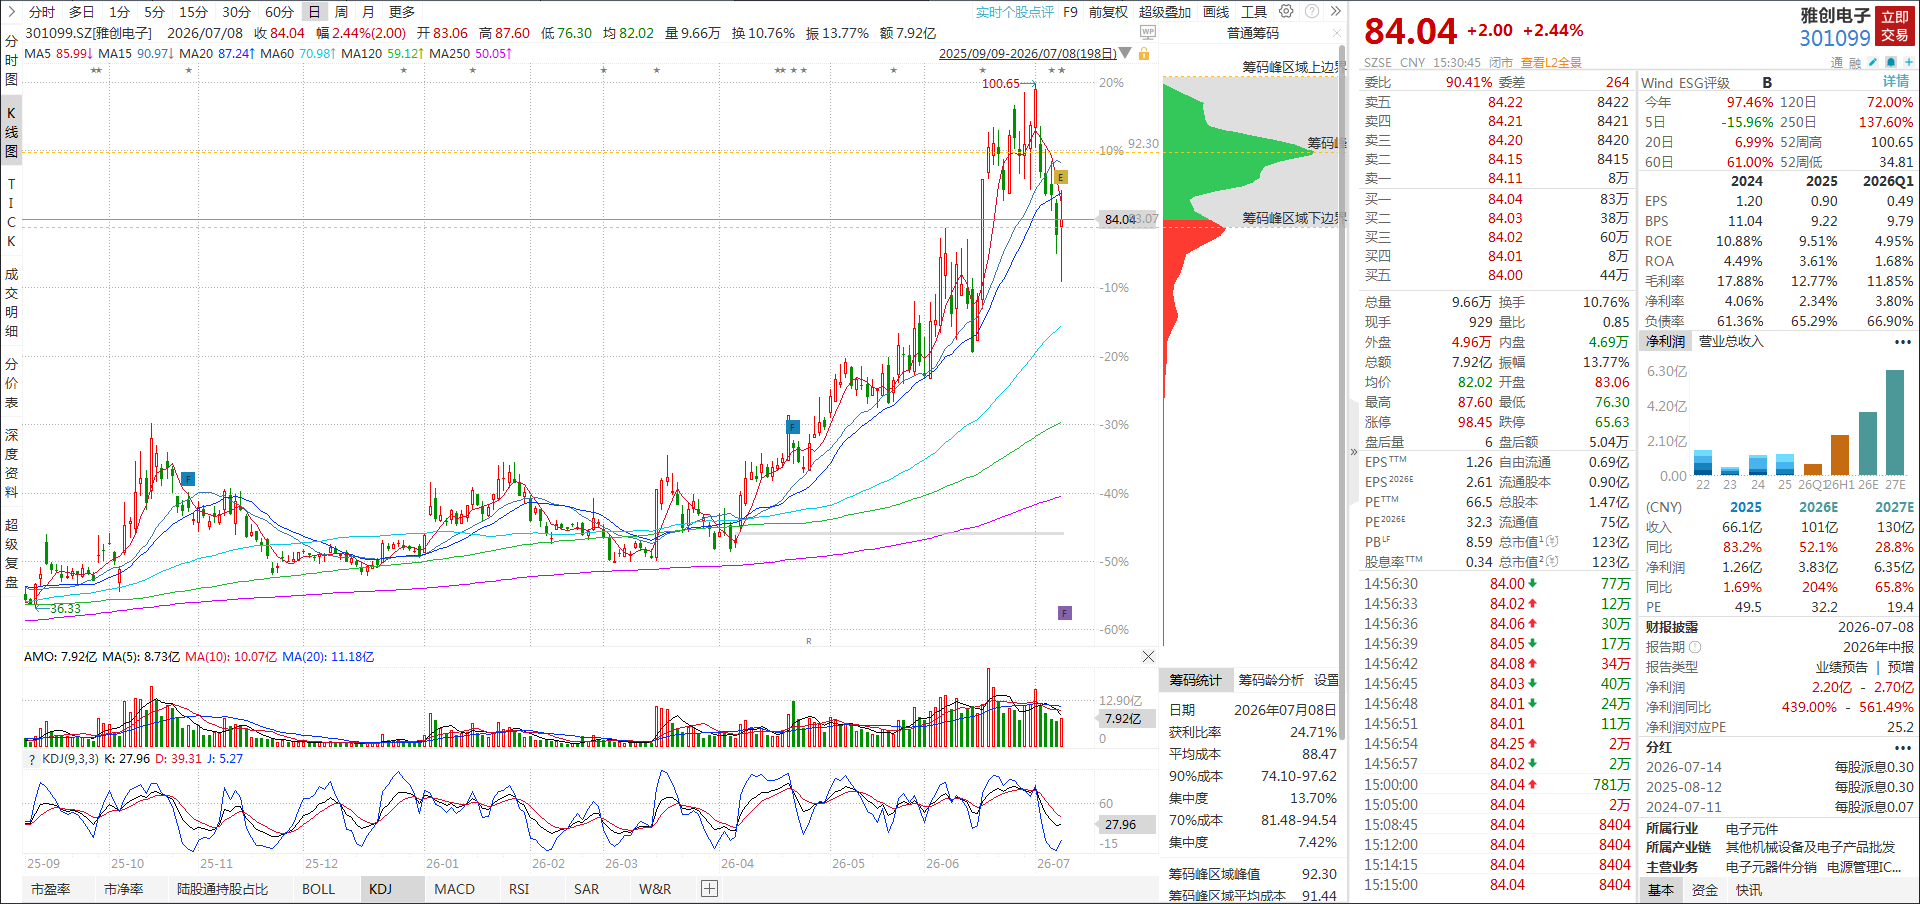Open chart settings gear icon
The image size is (1920, 904).
[1286, 11]
